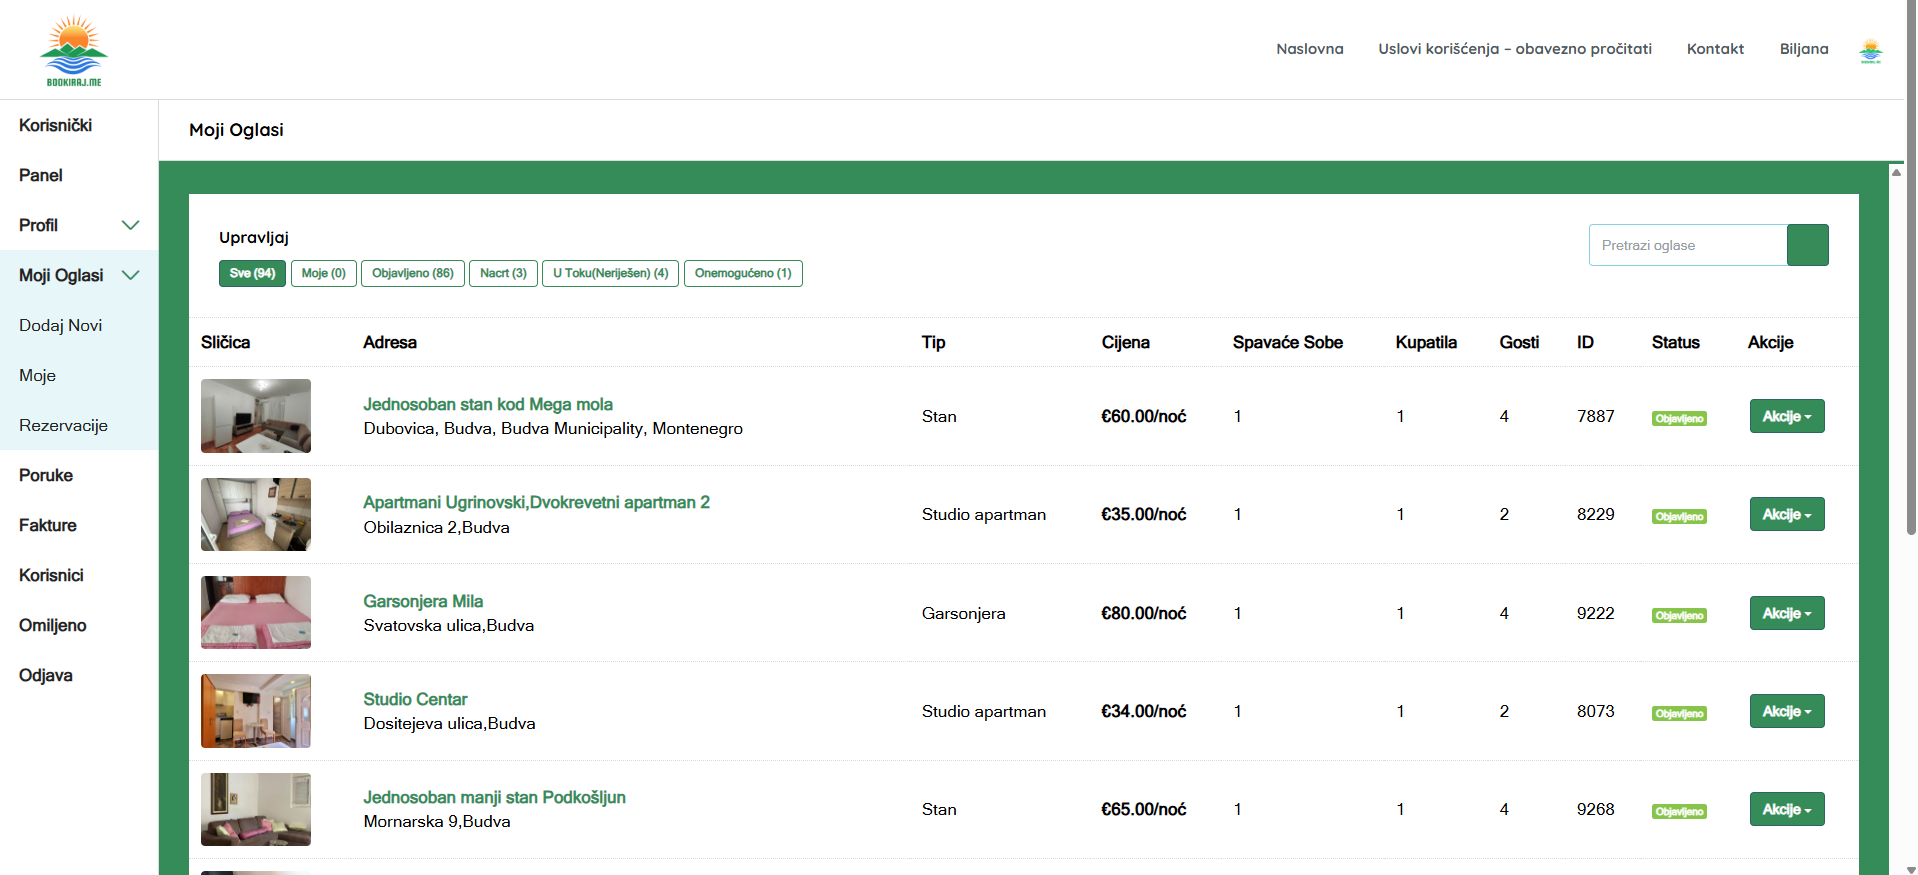Image resolution: width=1918 pixels, height=875 pixels.
Task: Click the Bookiraj.me logo
Action: click(73, 51)
